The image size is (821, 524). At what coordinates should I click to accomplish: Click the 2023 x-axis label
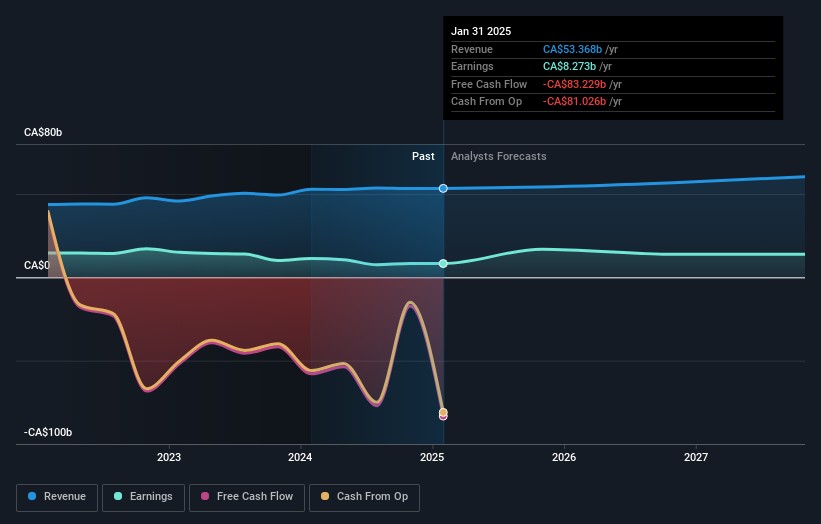coord(169,458)
